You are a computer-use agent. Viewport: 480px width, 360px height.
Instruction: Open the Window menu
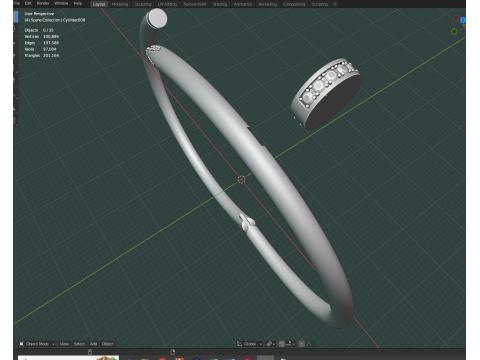pyautogui.click(x=61, y=3)
